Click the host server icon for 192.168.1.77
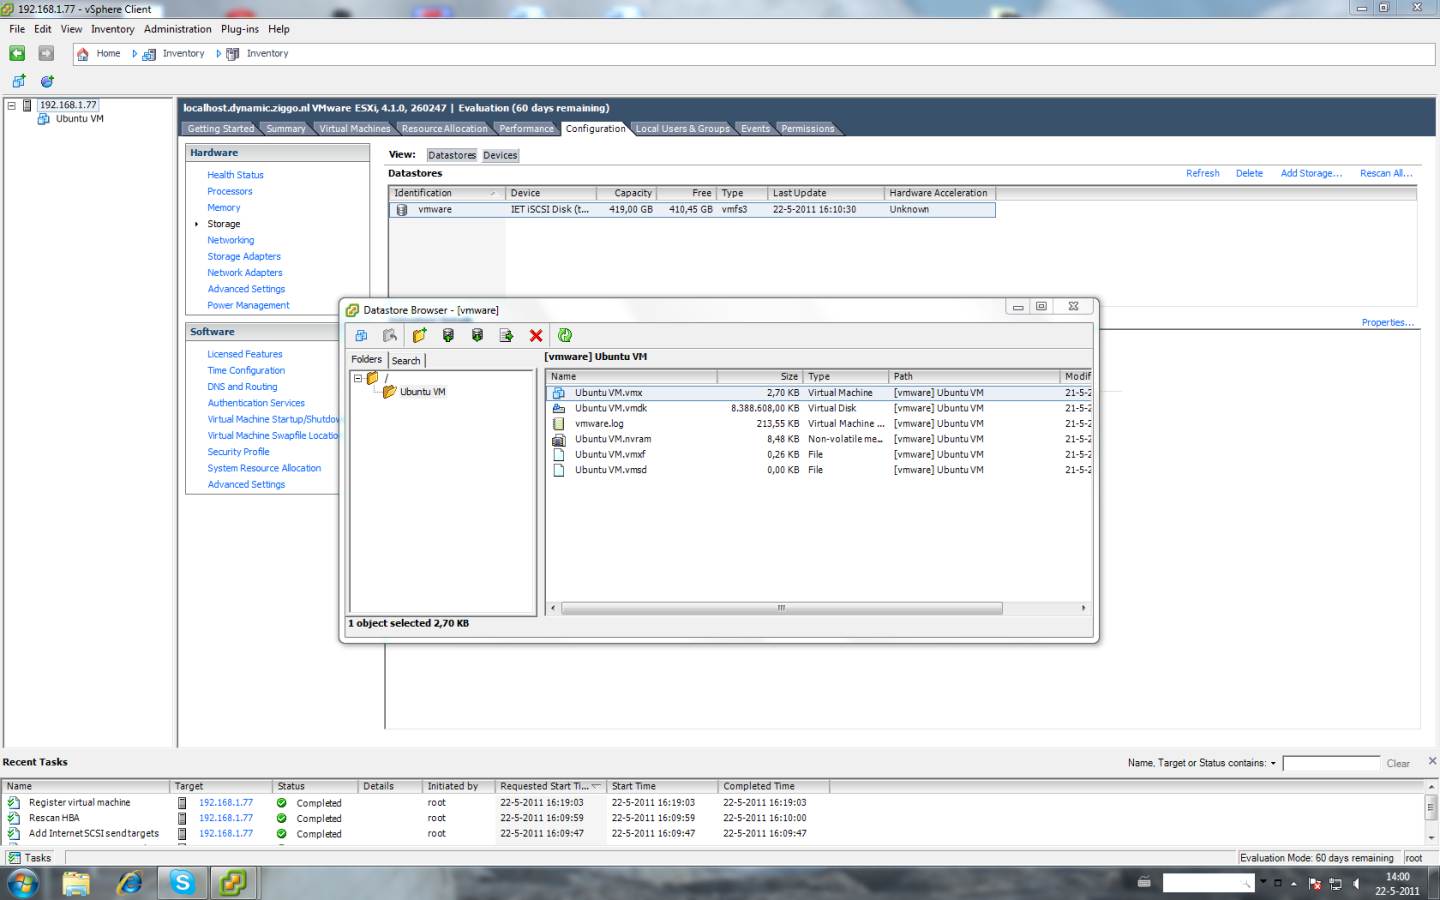 pos(28,105)
